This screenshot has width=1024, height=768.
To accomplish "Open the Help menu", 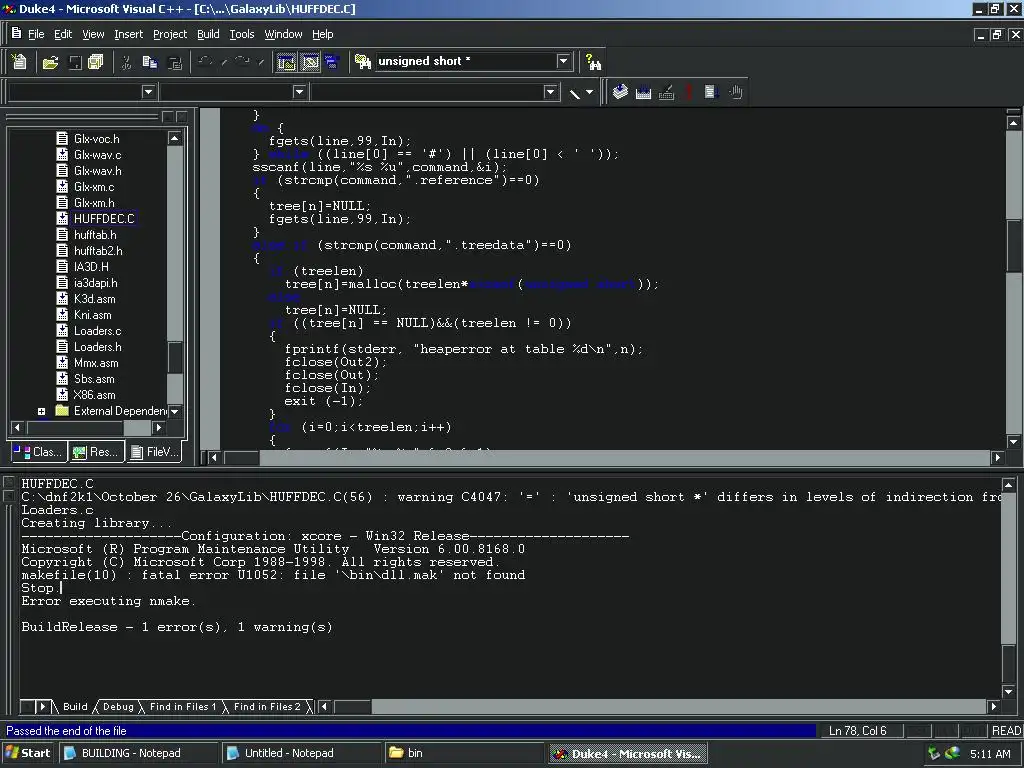I will [322, 34].
